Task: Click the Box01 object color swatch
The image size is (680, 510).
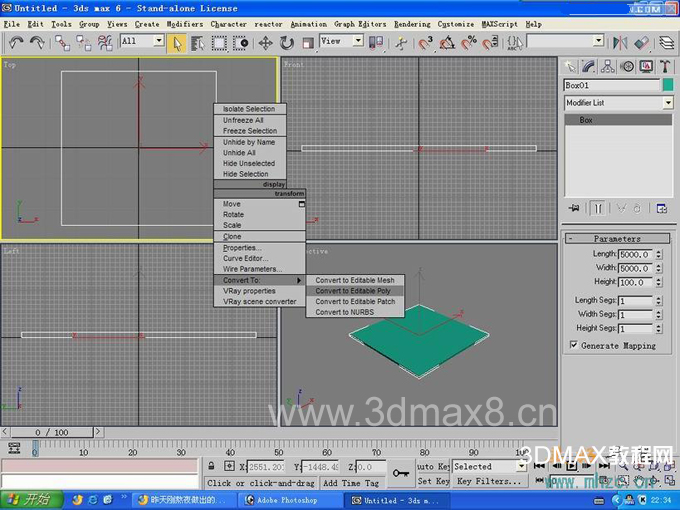Action: 668,85
